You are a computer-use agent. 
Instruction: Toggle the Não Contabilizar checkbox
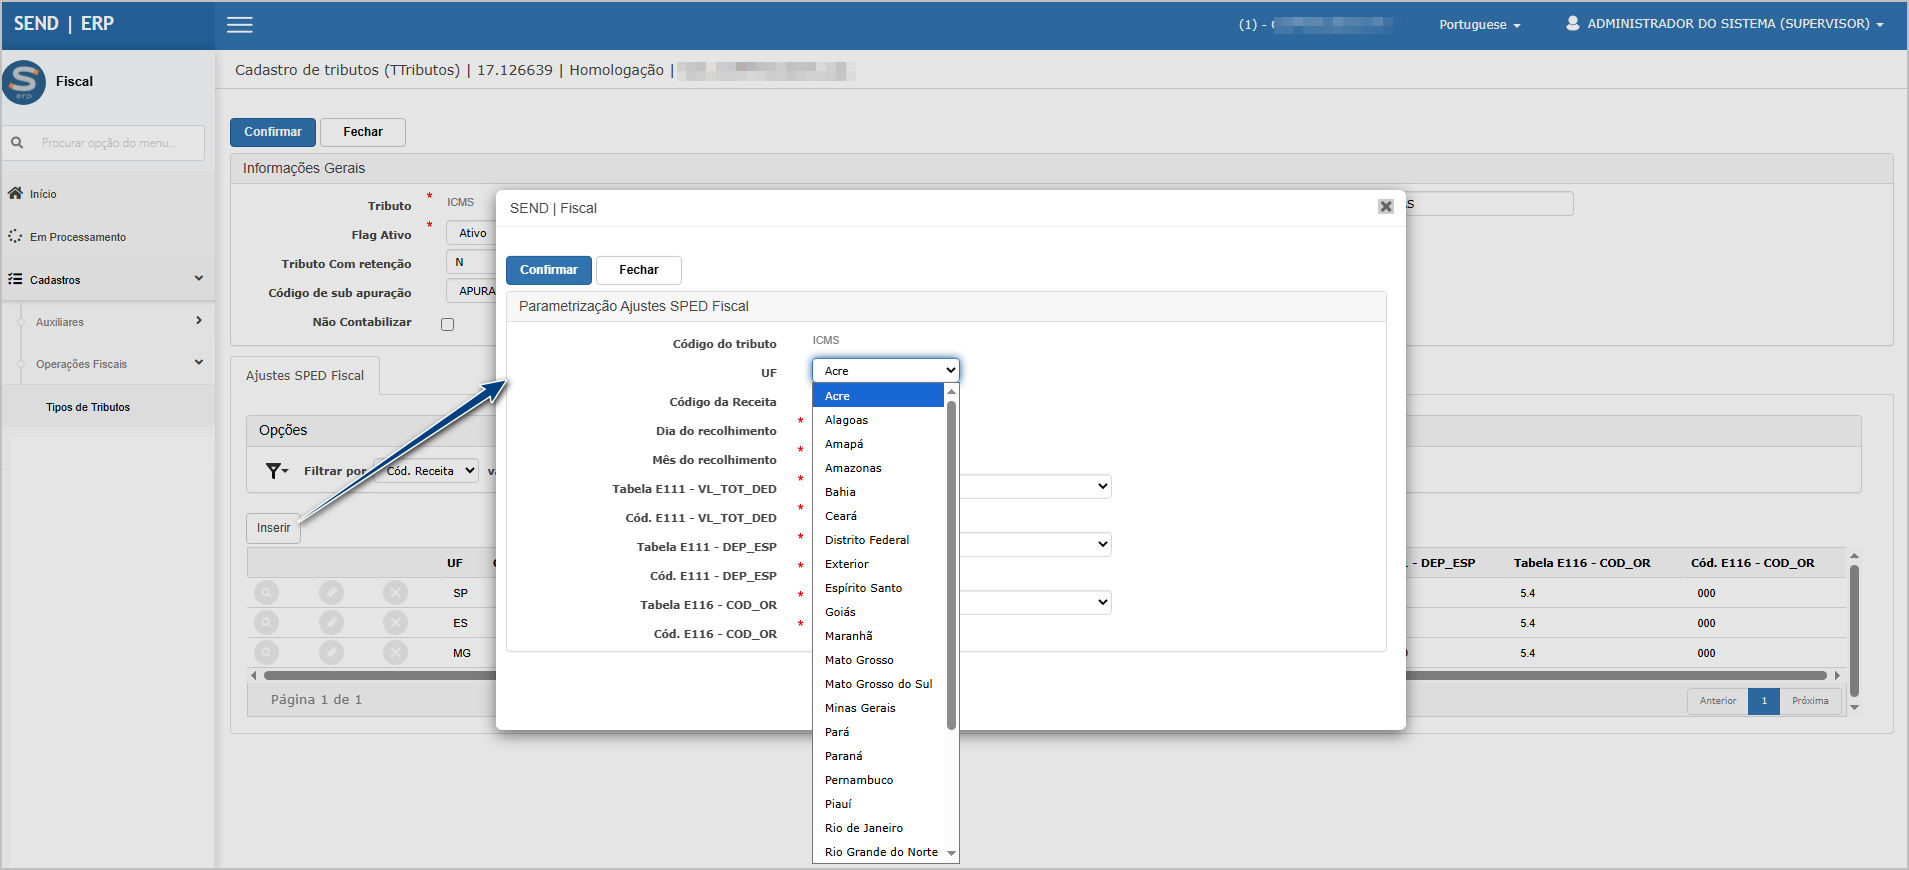click(447, 324)
